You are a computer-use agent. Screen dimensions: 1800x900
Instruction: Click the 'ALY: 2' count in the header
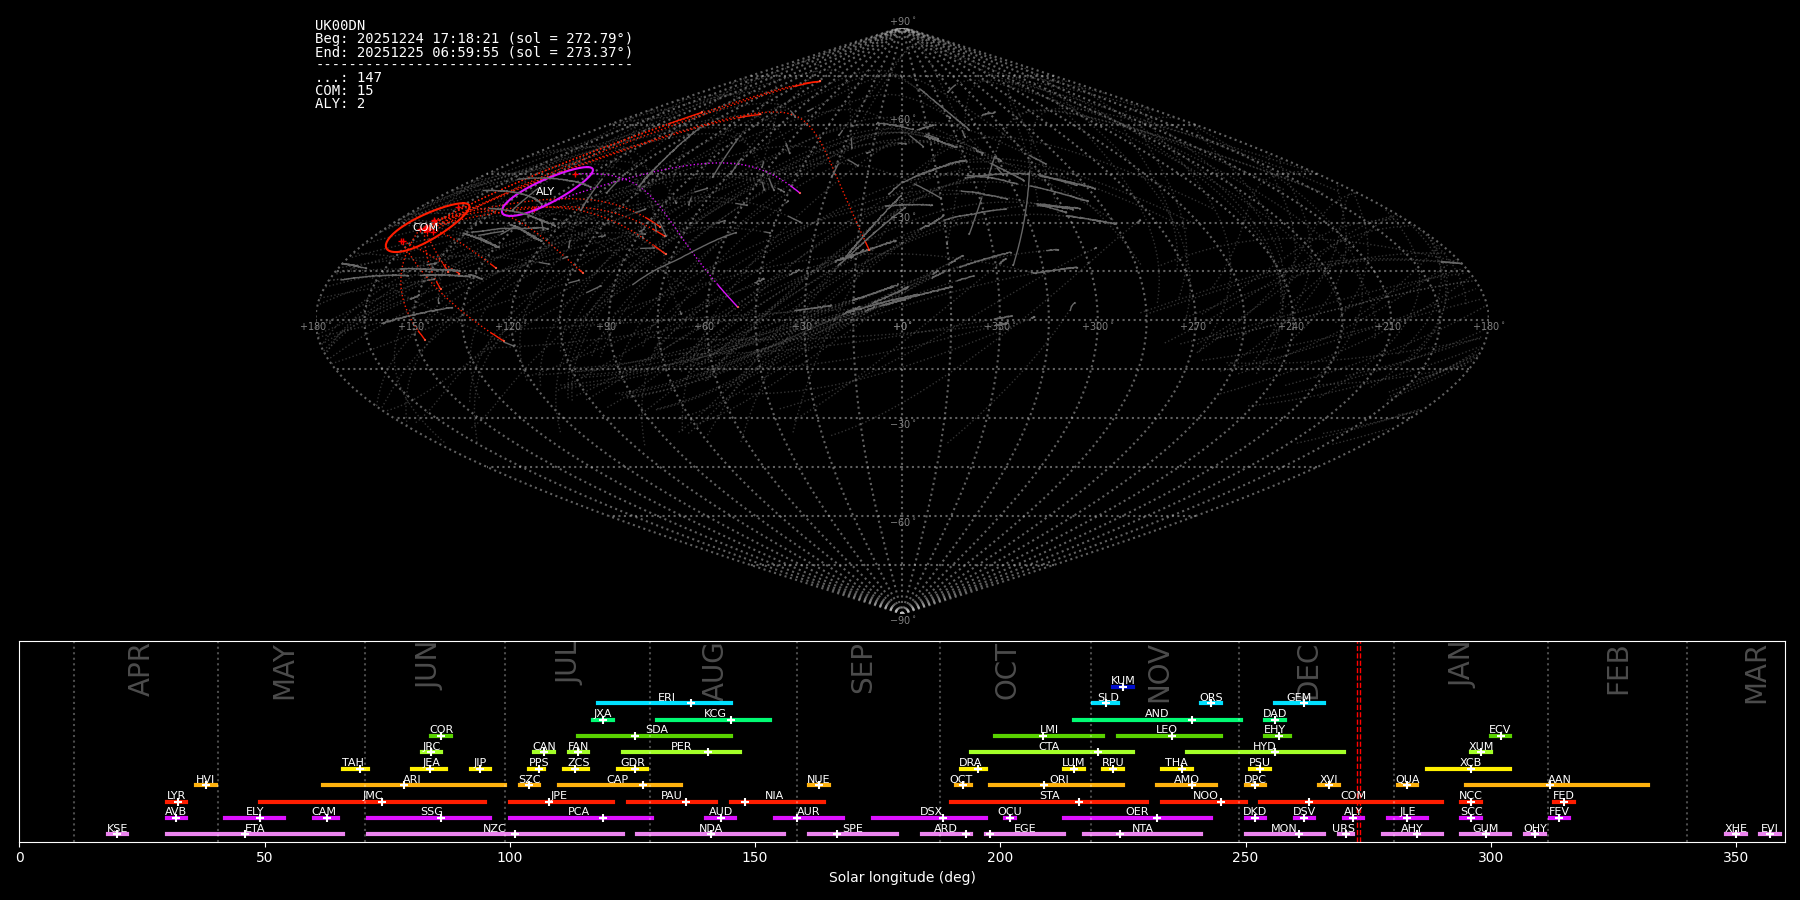[340, 104]
